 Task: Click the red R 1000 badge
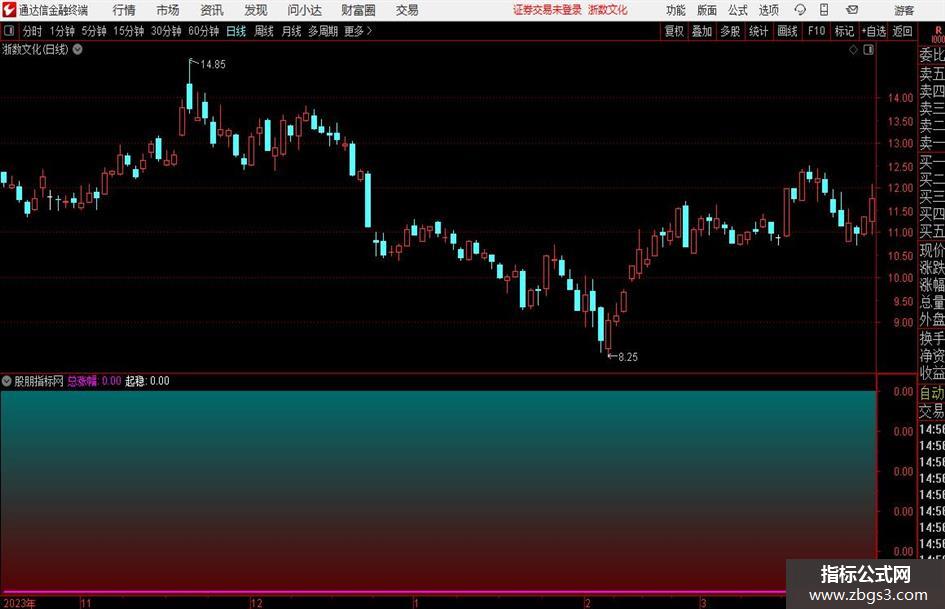(938, 34)
